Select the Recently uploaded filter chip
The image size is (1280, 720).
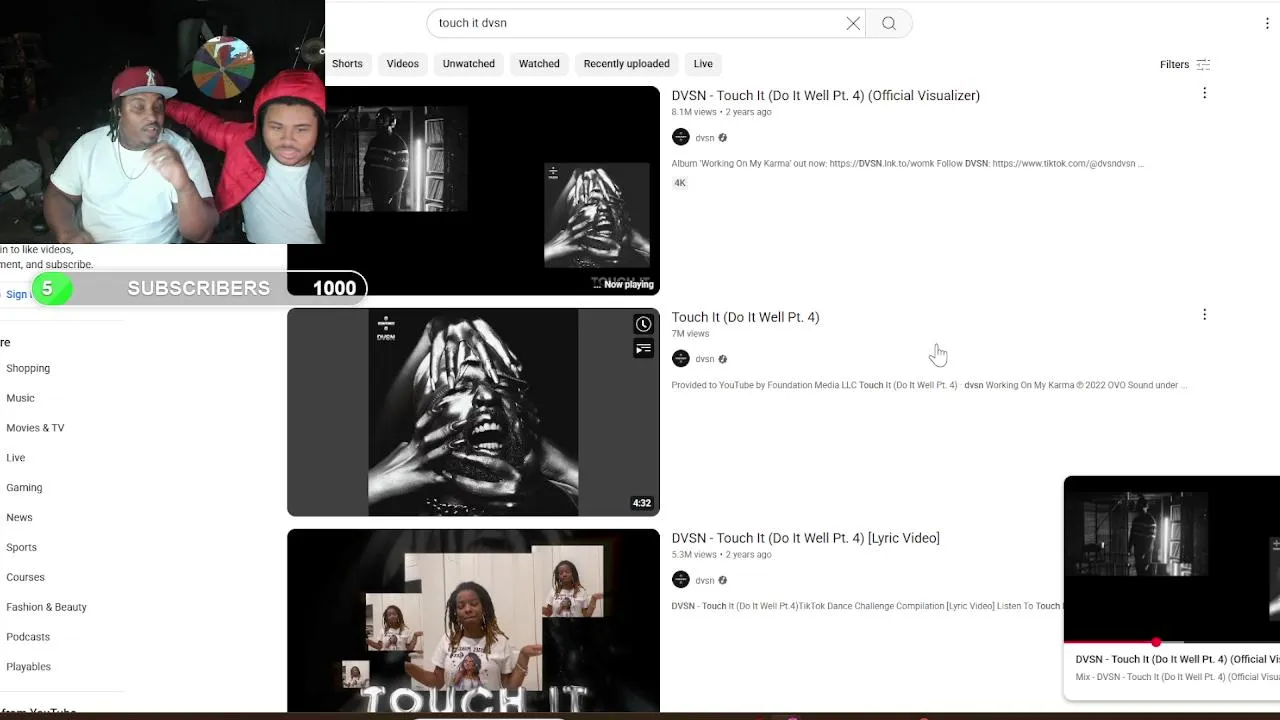(627, 64)
